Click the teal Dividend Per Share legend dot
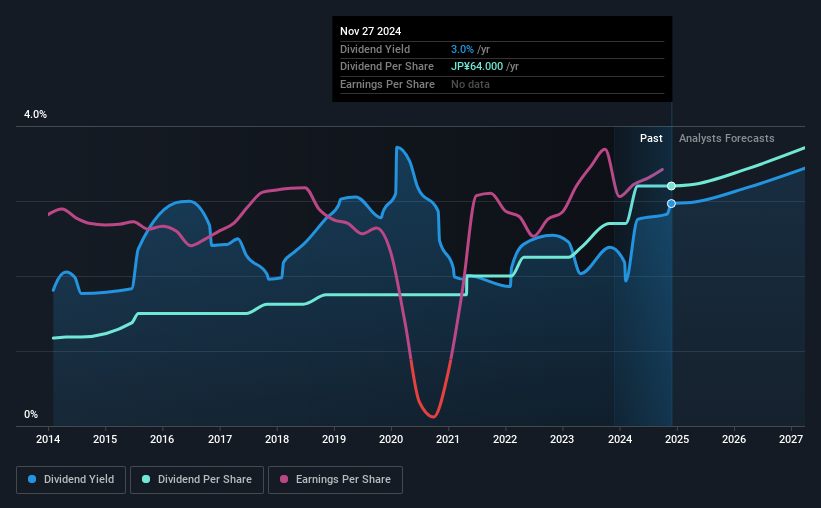Image resolution: width=821 pixels, height=508 pixels. [x=146, y=479]
